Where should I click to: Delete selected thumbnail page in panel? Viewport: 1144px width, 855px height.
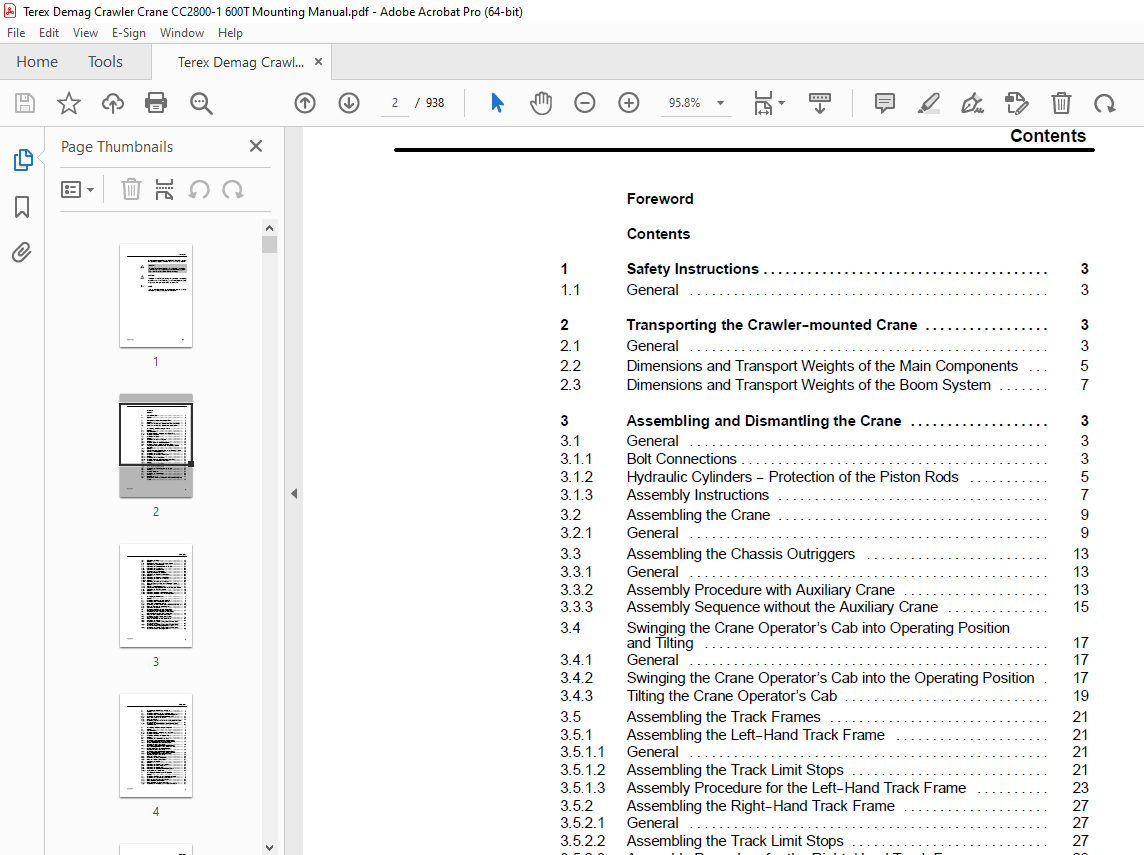[131, 190]
